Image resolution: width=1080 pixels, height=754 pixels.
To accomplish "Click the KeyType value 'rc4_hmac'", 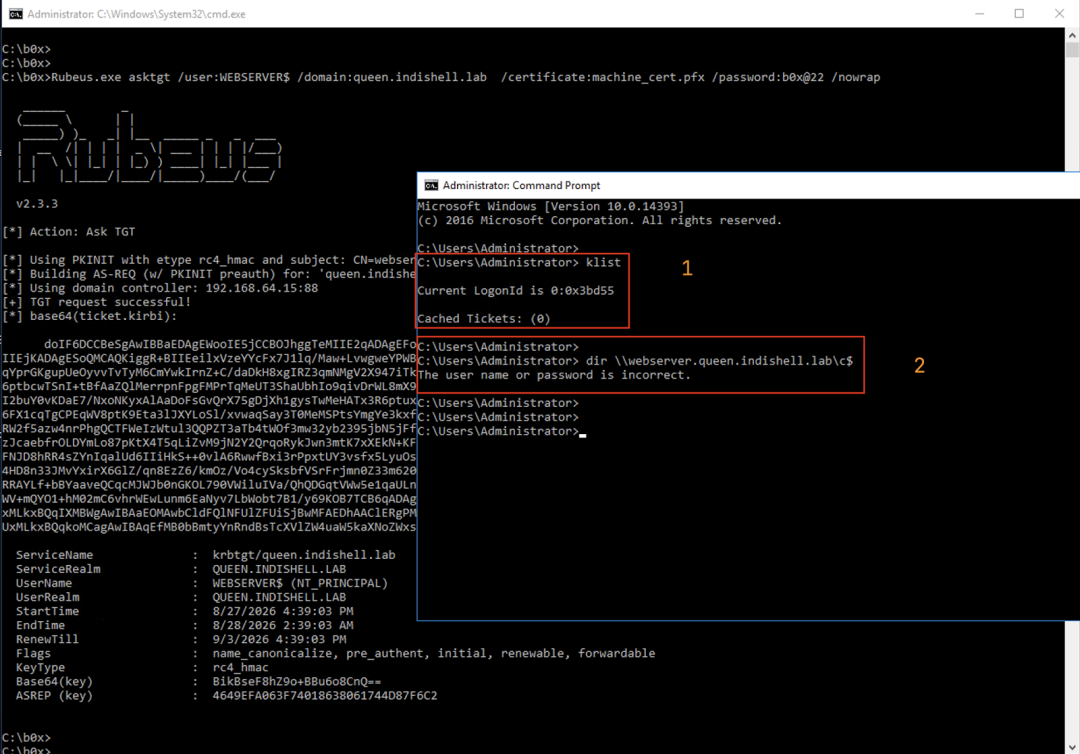I will click(240, 667).
